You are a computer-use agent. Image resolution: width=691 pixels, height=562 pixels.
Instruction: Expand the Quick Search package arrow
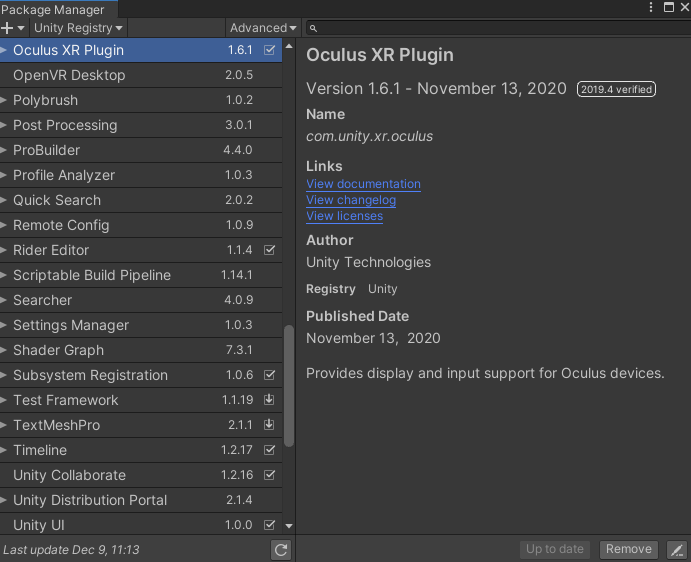tap(4, 200)
